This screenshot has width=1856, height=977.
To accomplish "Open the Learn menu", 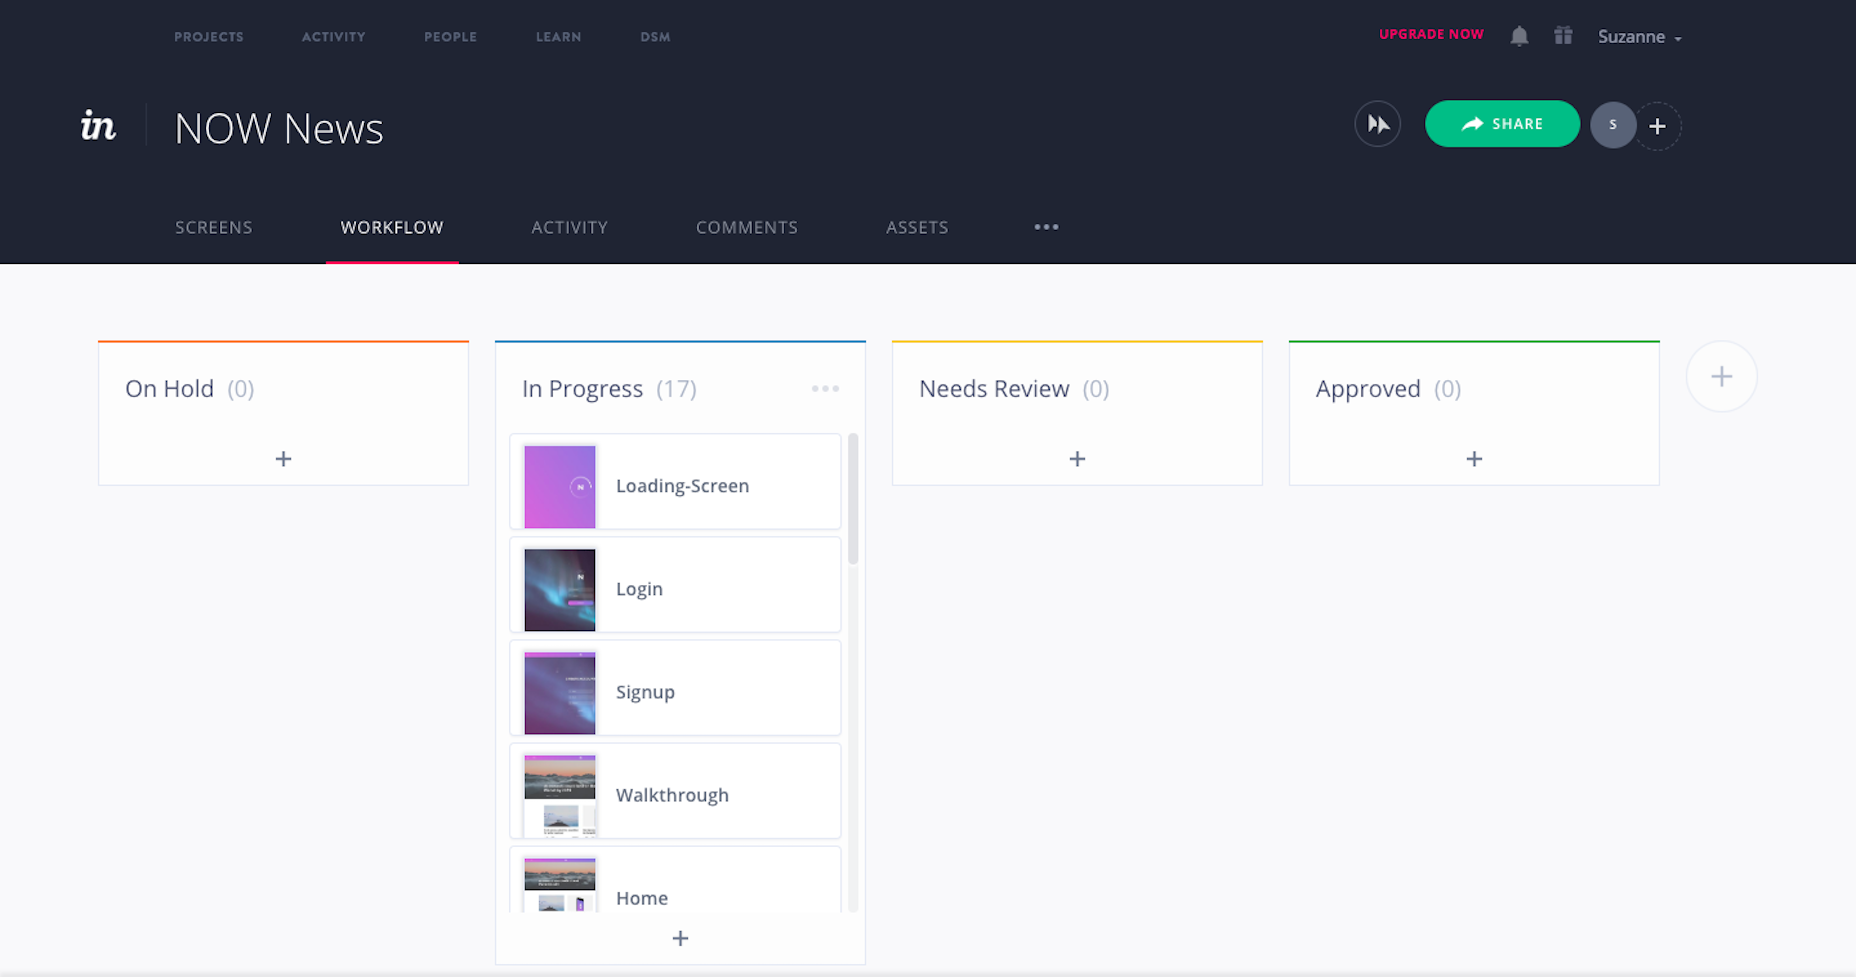I will pyautogui.click(x=558, y=37).
